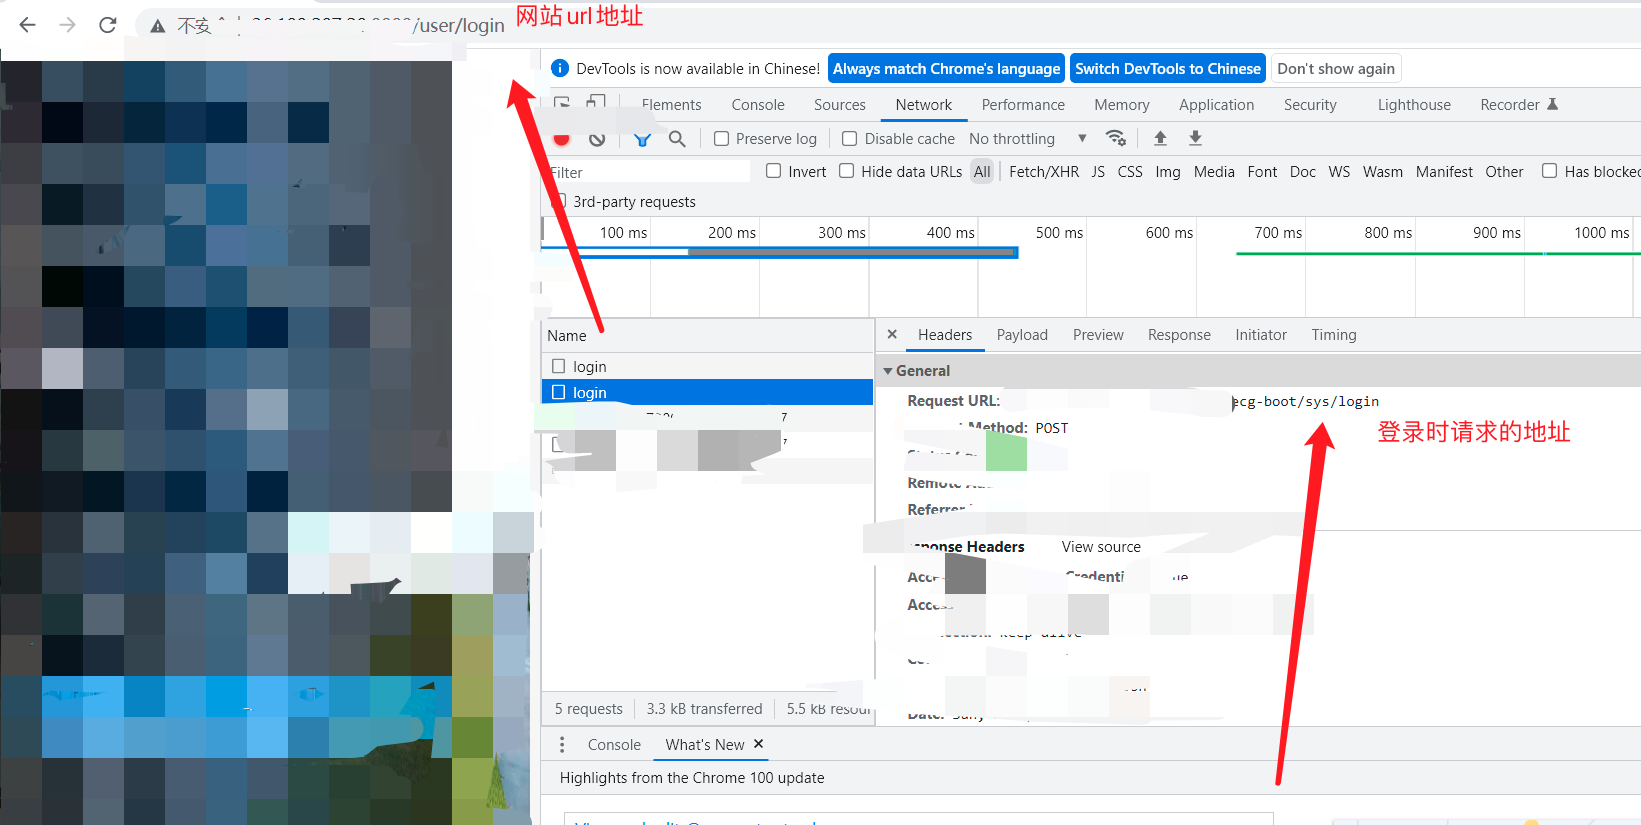Open network search magnifier icon
The height and width of the screenshot is (825, 1641).
click(677, 139)
